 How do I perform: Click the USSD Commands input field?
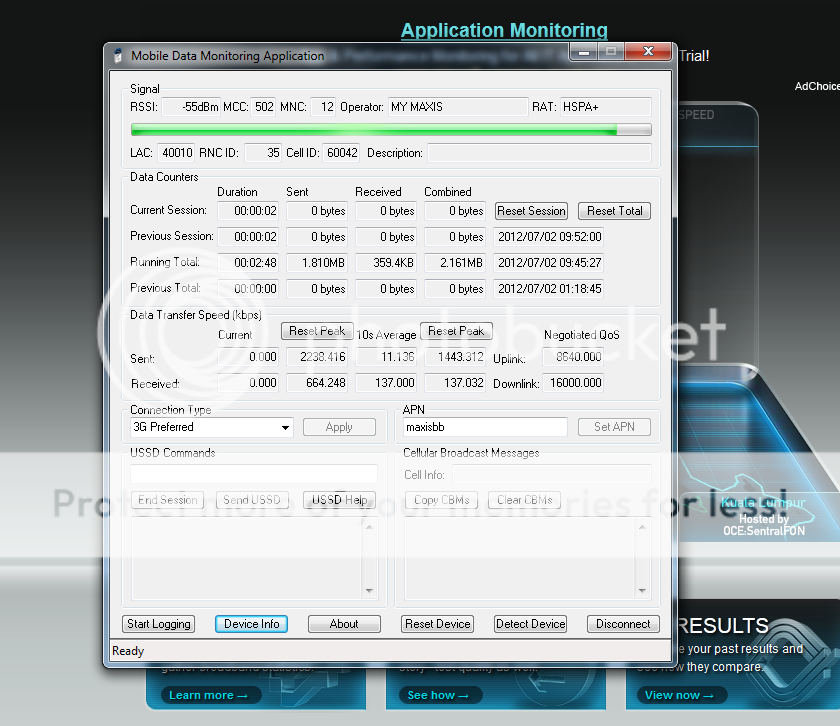tap(254, 474)
